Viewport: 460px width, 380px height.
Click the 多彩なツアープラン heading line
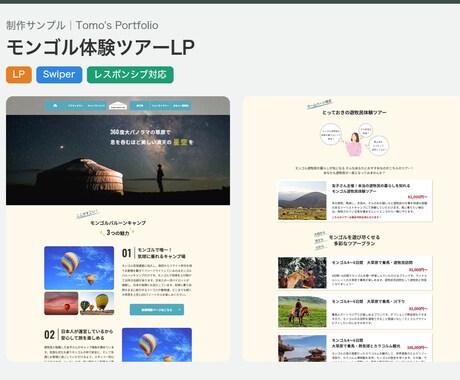355,244
